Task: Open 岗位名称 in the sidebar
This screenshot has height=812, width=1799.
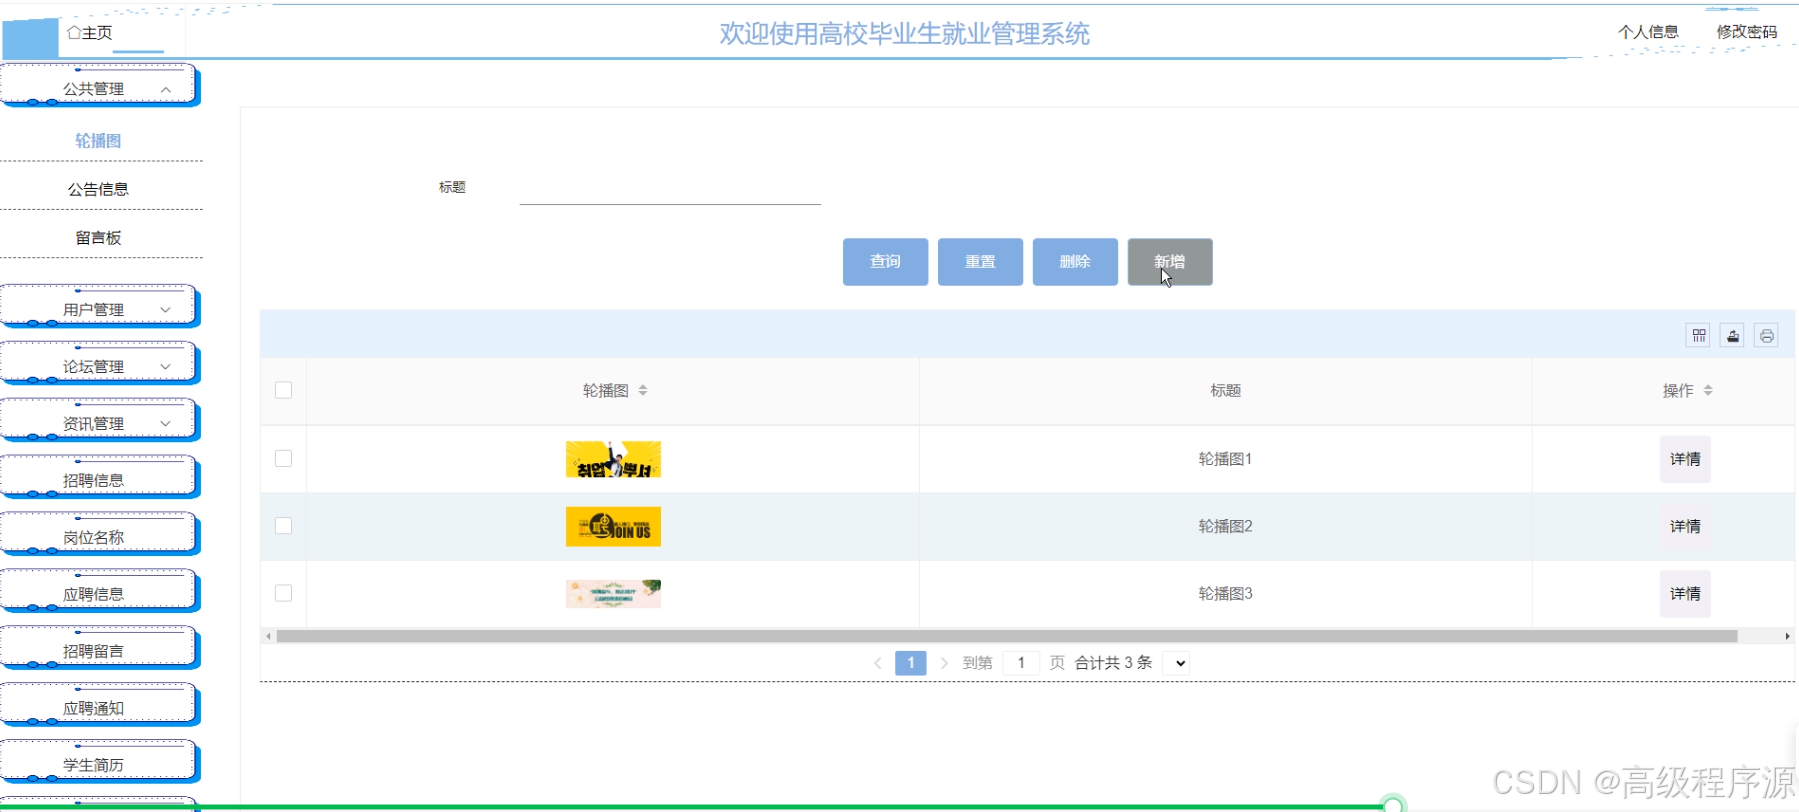Action: coord(99,535)
